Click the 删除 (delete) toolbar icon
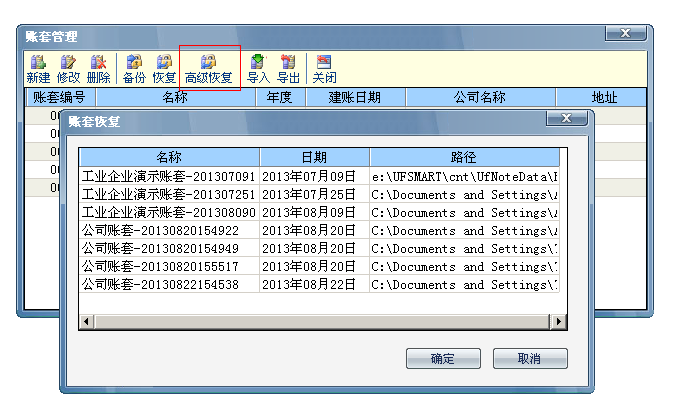The height and width of the screenshot is (404, 676). (98, 69)
